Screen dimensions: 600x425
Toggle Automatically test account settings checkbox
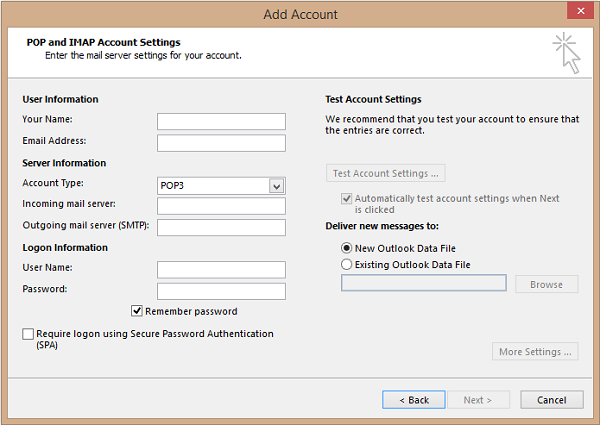click(346, 199)
